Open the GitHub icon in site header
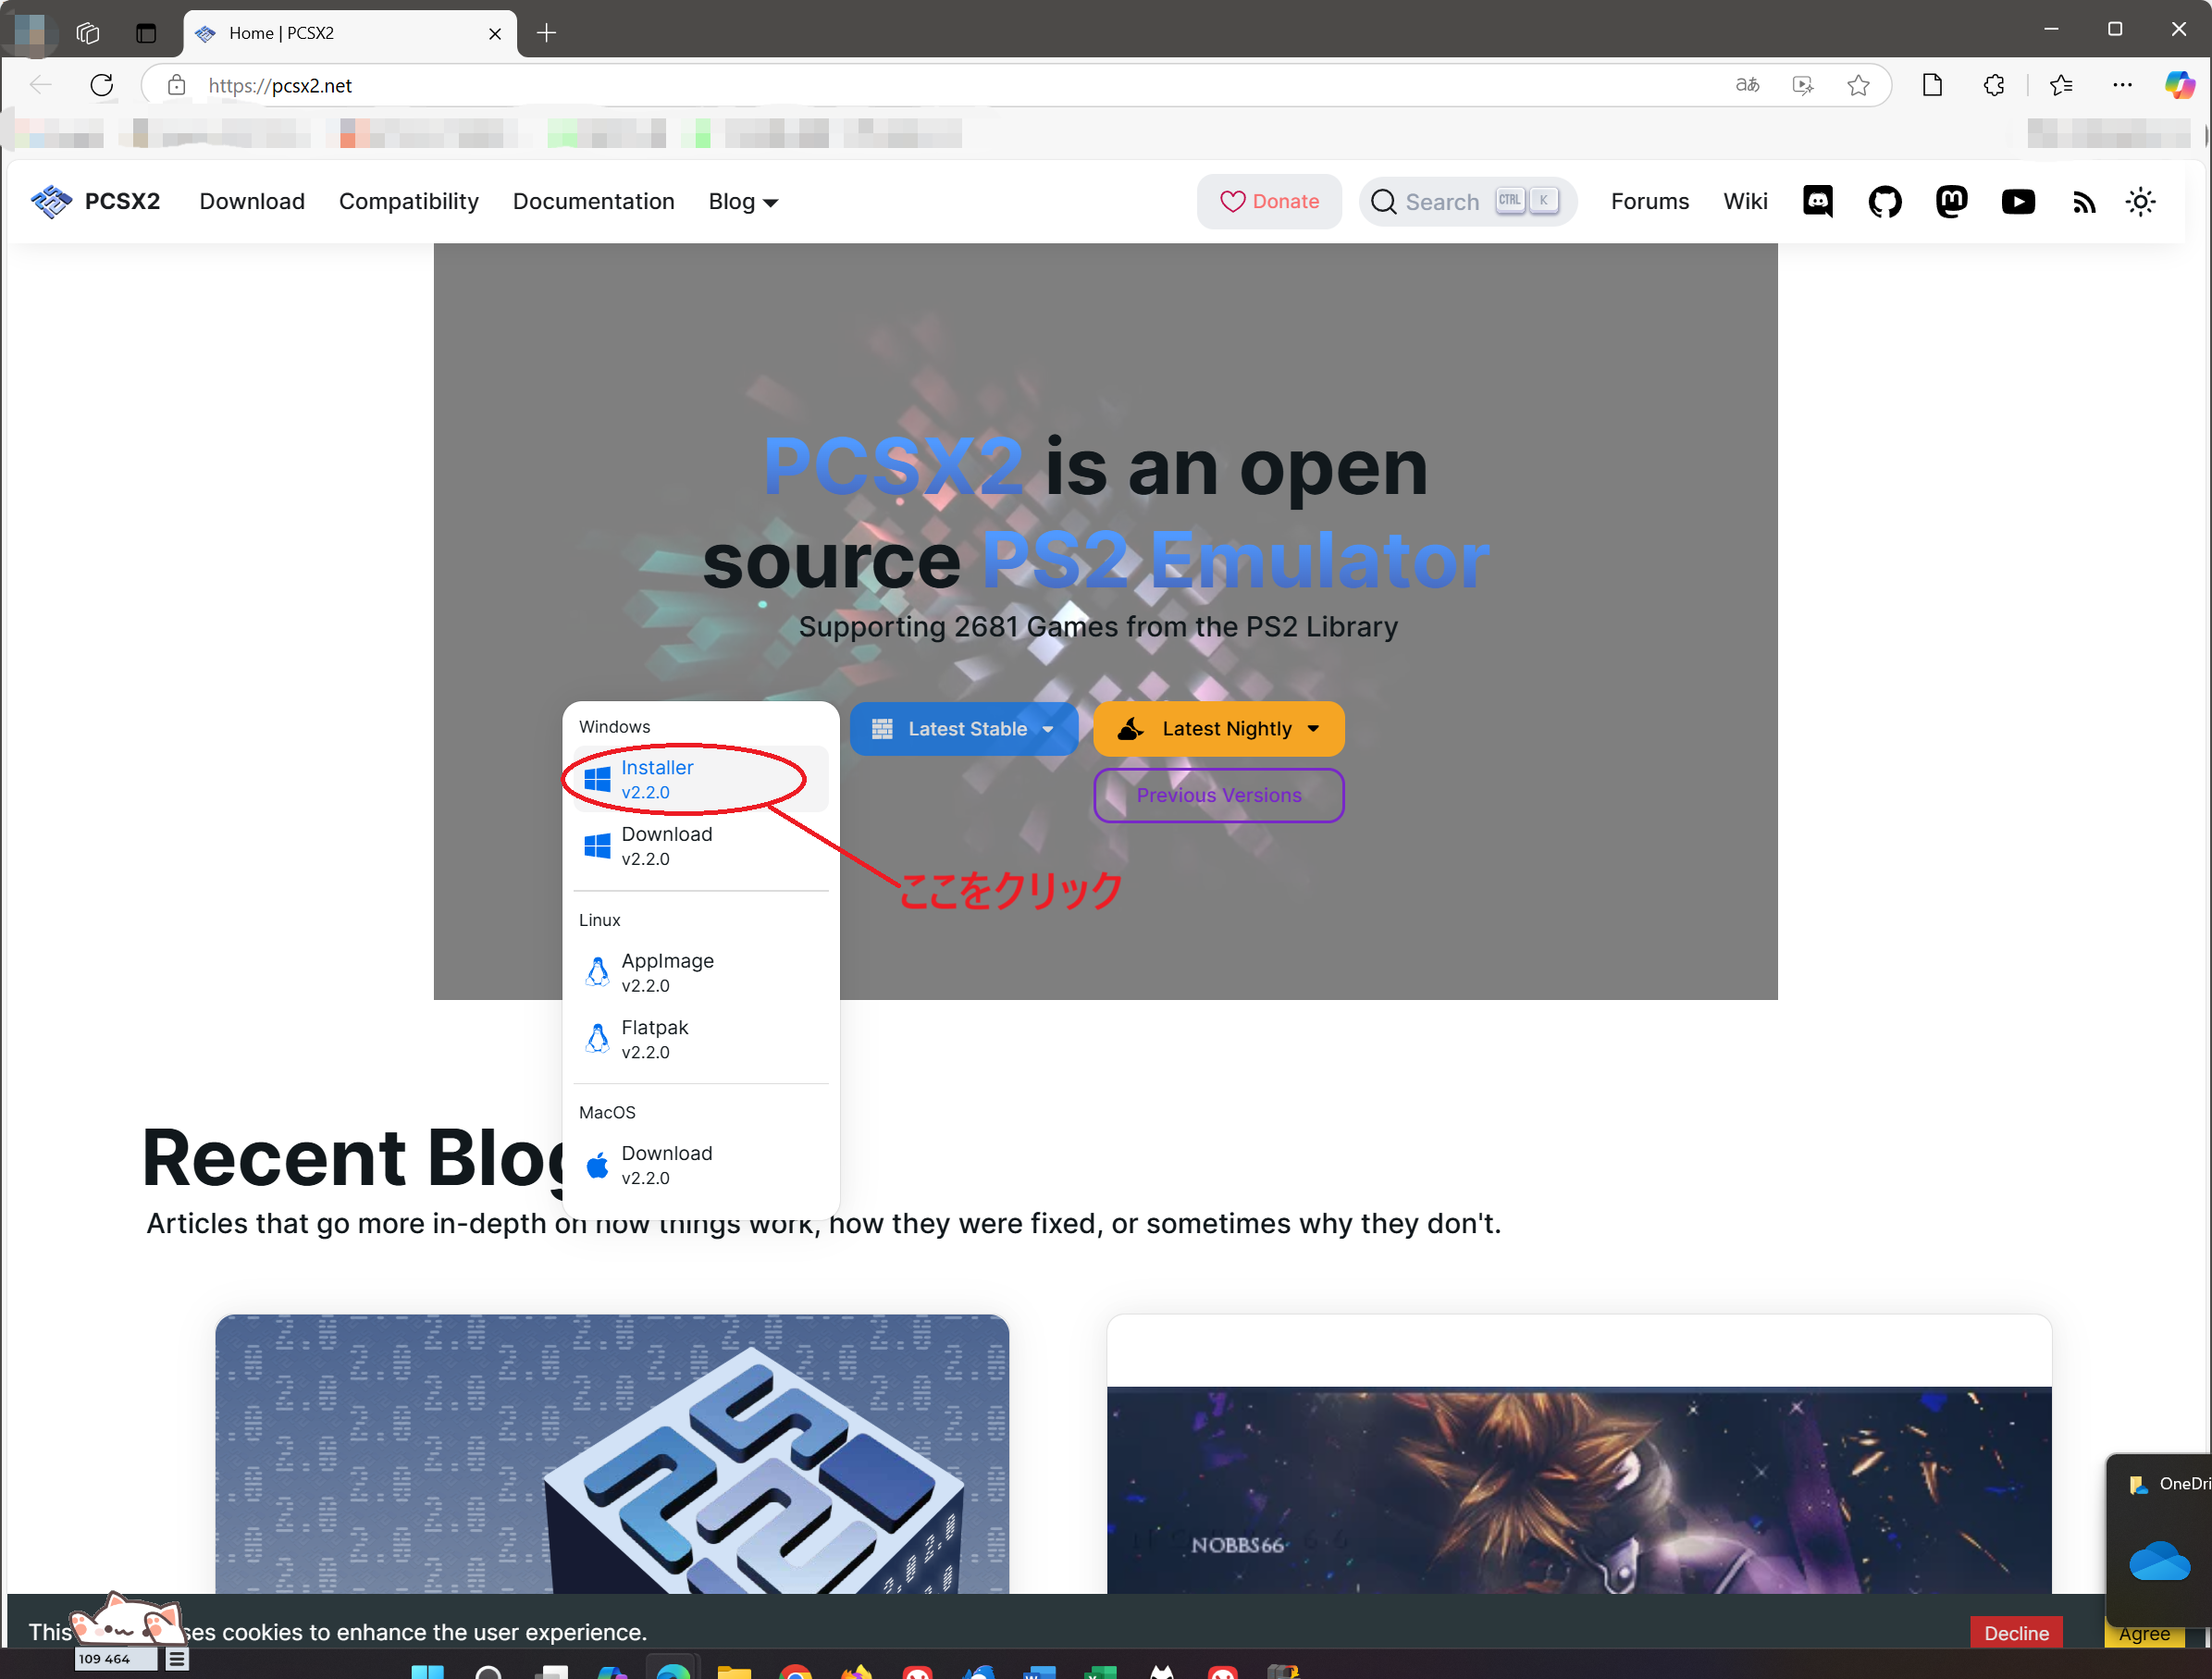The image size is (2212, 1679). 1884,202
